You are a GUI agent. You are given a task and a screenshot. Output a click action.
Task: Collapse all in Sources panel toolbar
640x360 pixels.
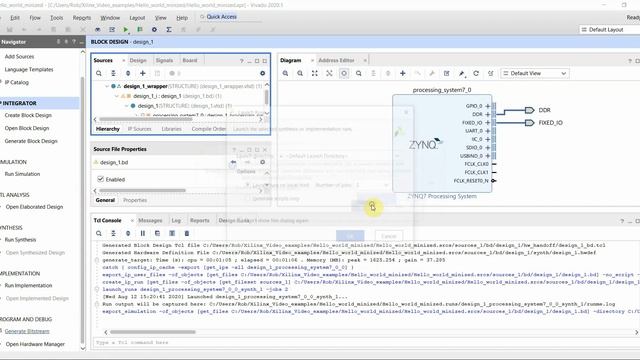tap(113, 73)
